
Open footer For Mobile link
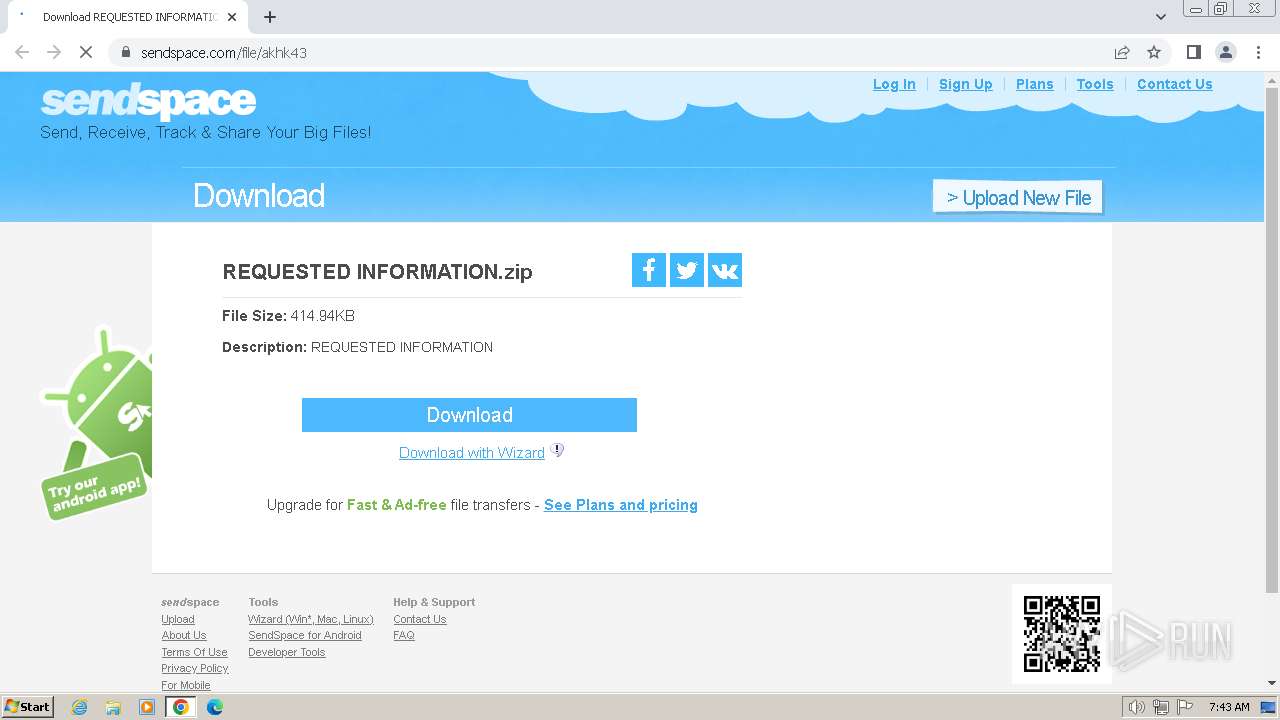pyautogui.click(x=186, y=685)
